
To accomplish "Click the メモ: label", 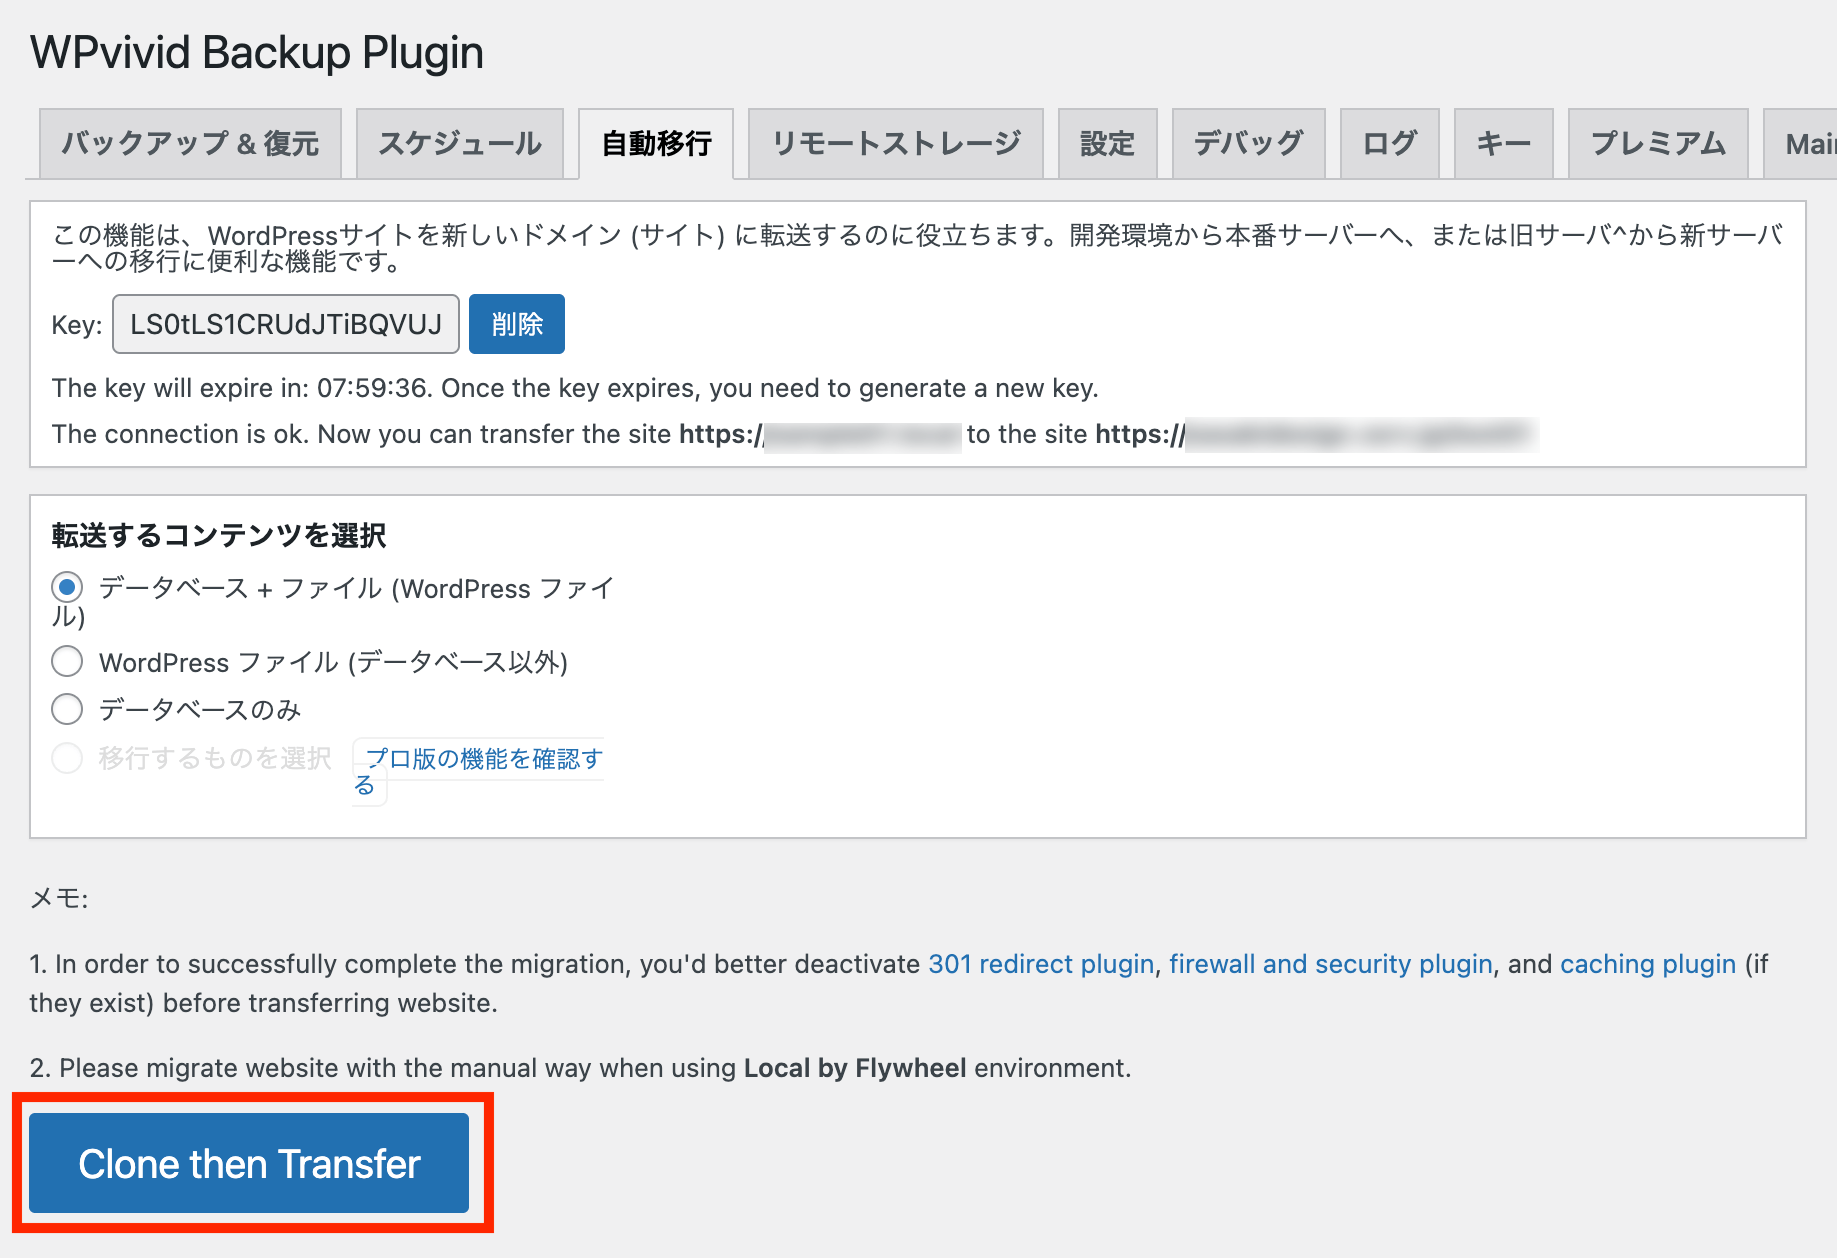I will (59, 898).
